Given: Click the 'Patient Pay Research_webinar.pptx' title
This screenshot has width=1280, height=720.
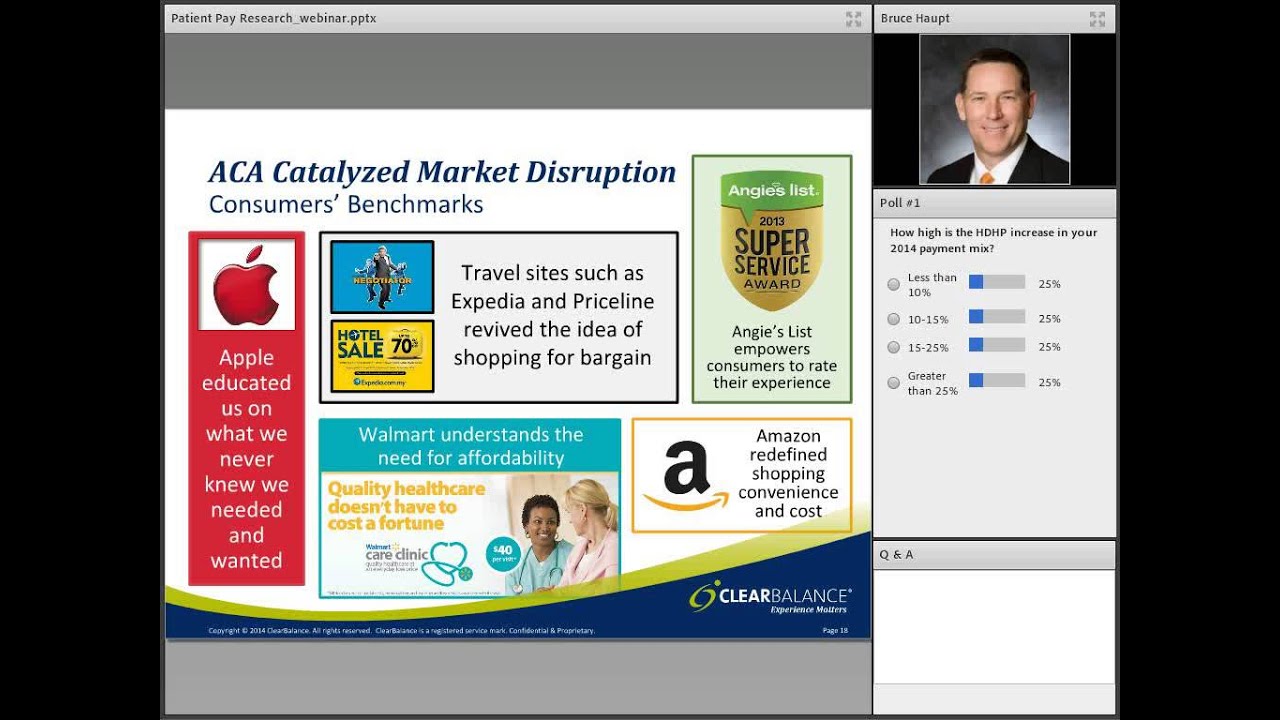Looking at the screenshot, I should (x=274, y=19).
